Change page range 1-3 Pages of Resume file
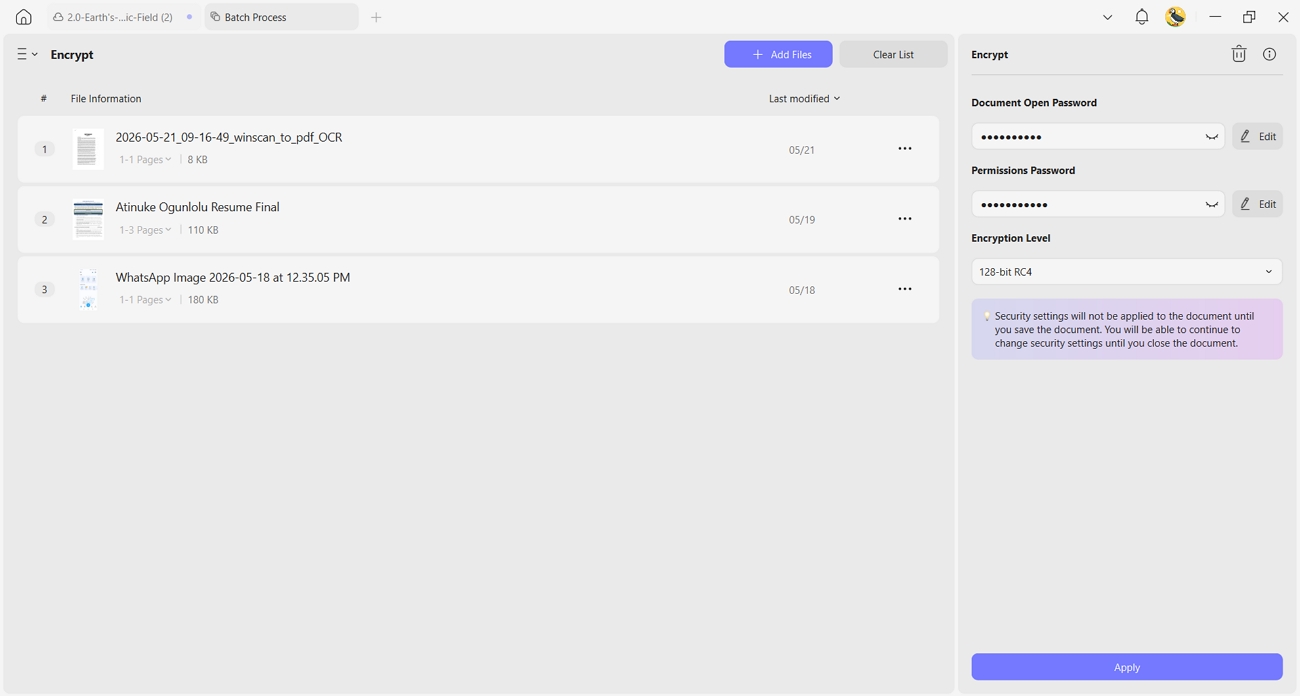 (x=145, y=230)
